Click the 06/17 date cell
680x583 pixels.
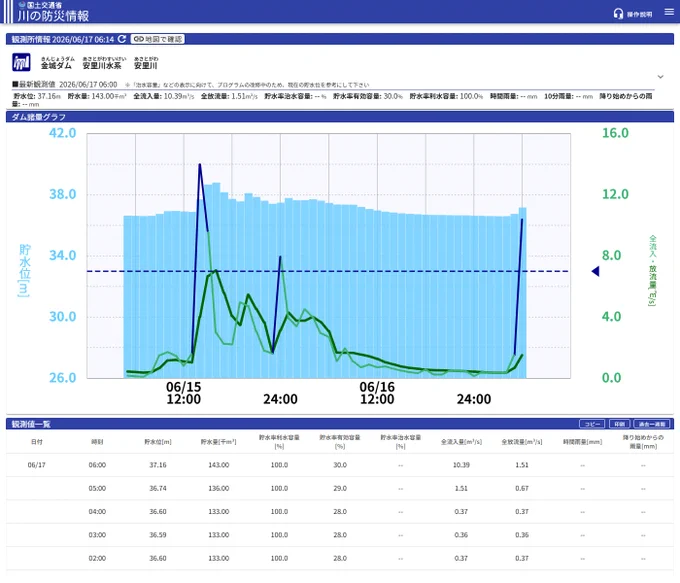click(36, 465)
